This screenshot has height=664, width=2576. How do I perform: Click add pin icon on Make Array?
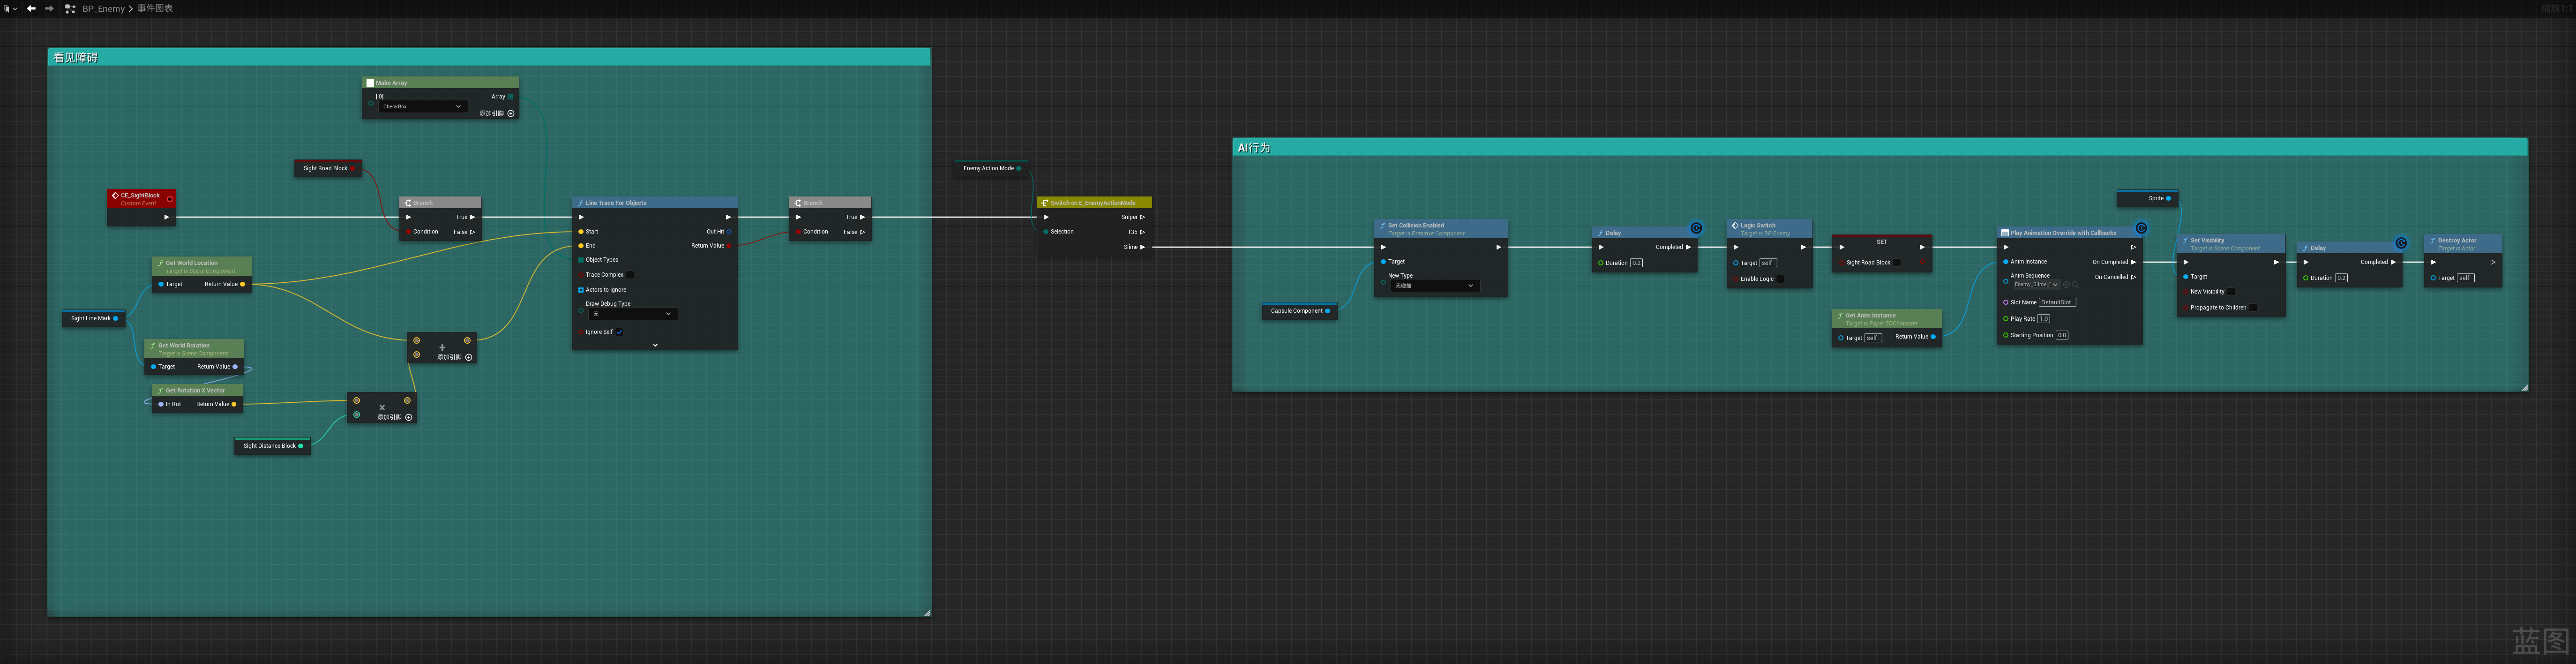[511, 113]
